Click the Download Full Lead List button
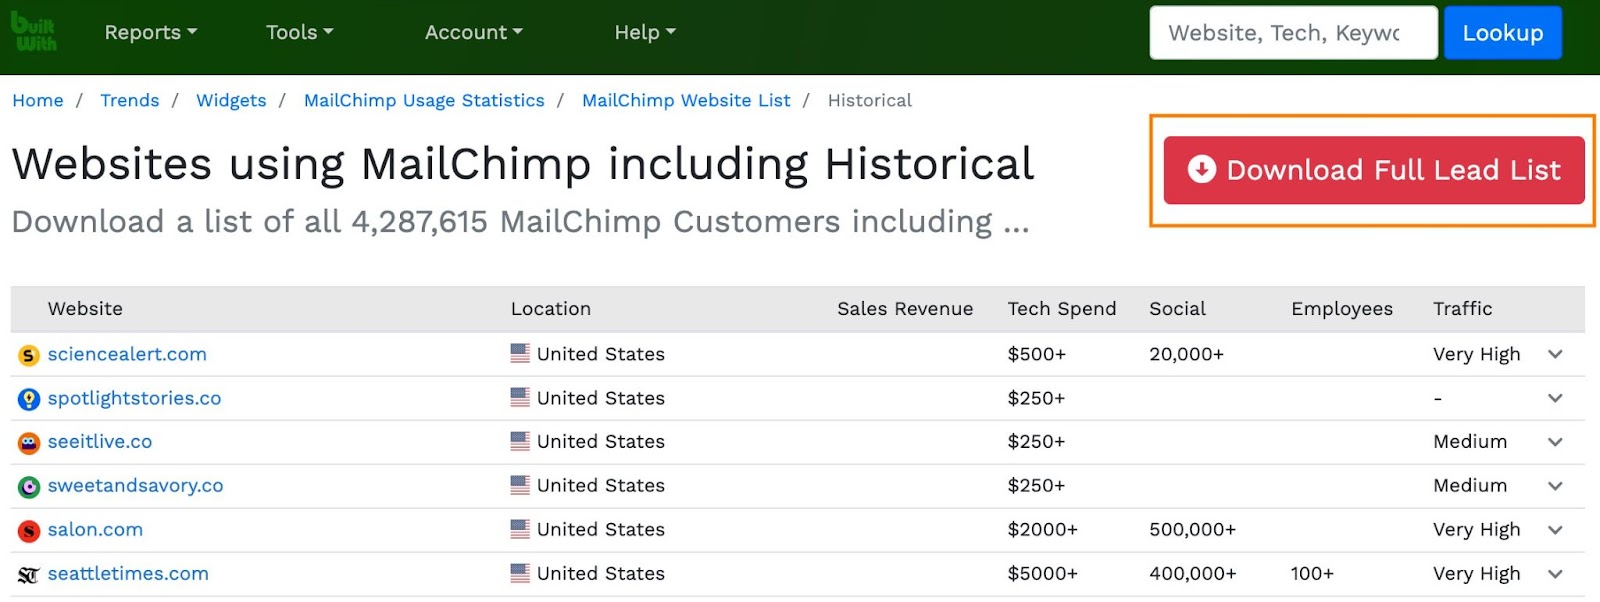The height and width of the screenshot is (602, 1600). tap(1374, 170)
